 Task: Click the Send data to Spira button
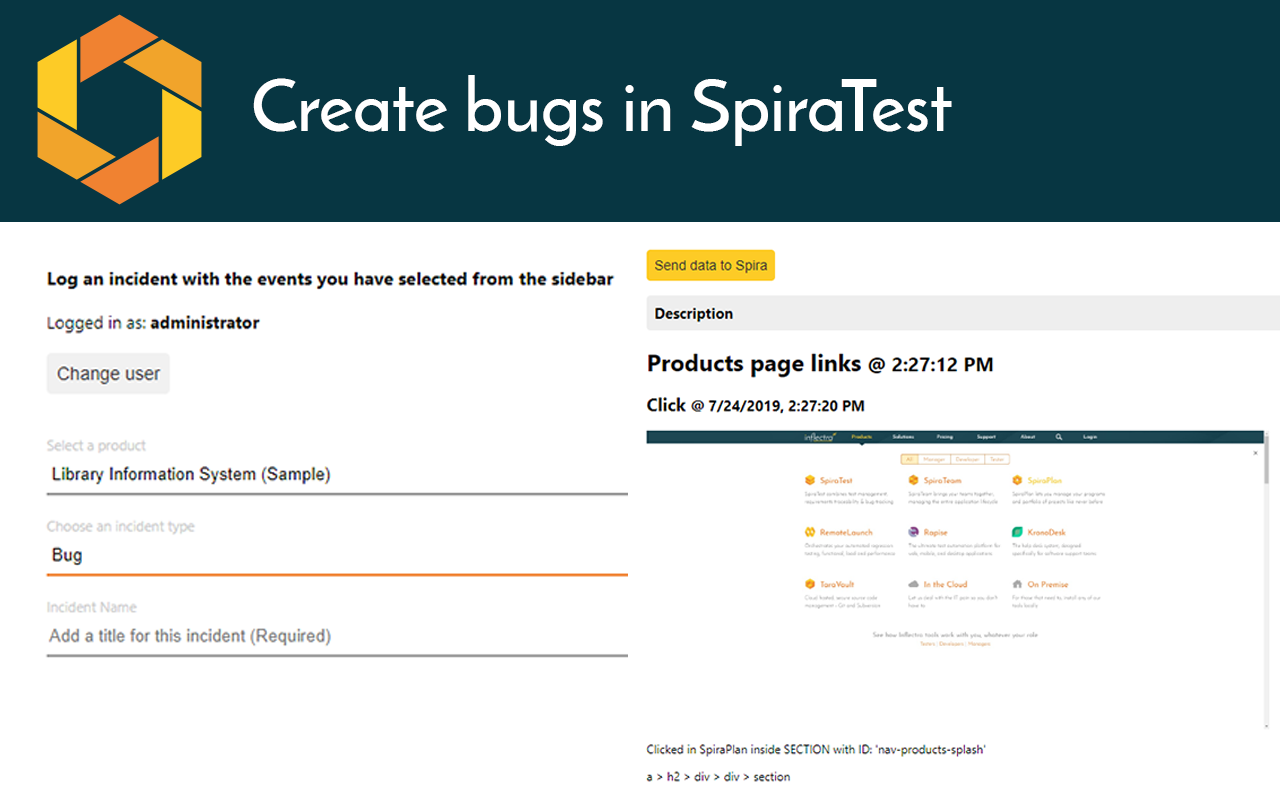[x=710, y=265]
